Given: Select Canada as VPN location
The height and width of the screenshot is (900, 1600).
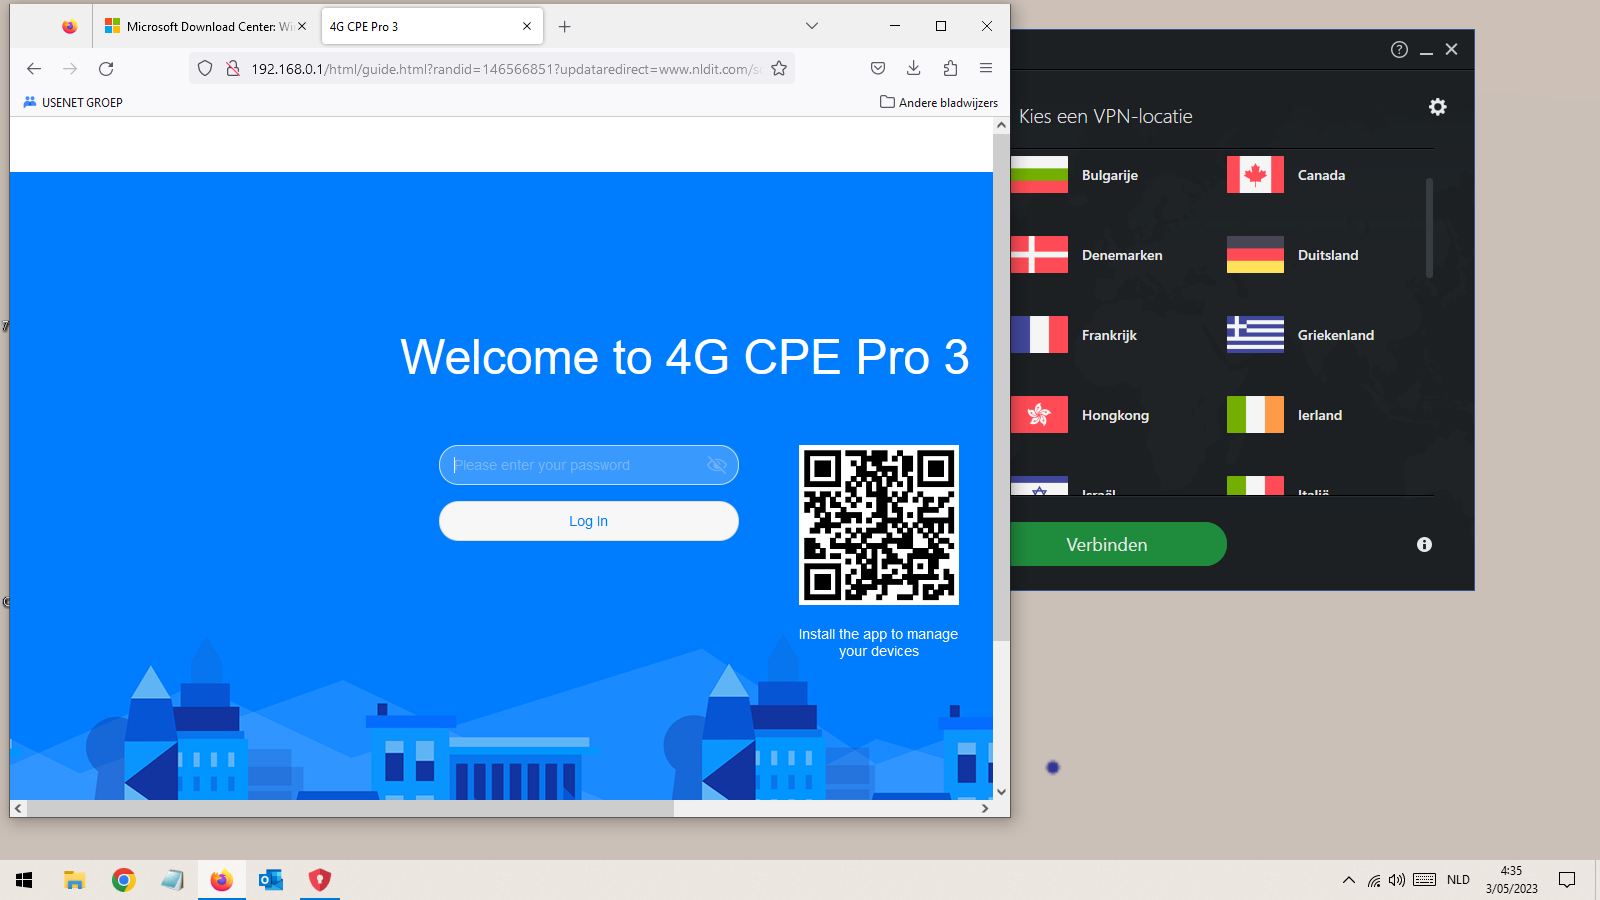Looking at the screenshot, I should [1320, 175].
